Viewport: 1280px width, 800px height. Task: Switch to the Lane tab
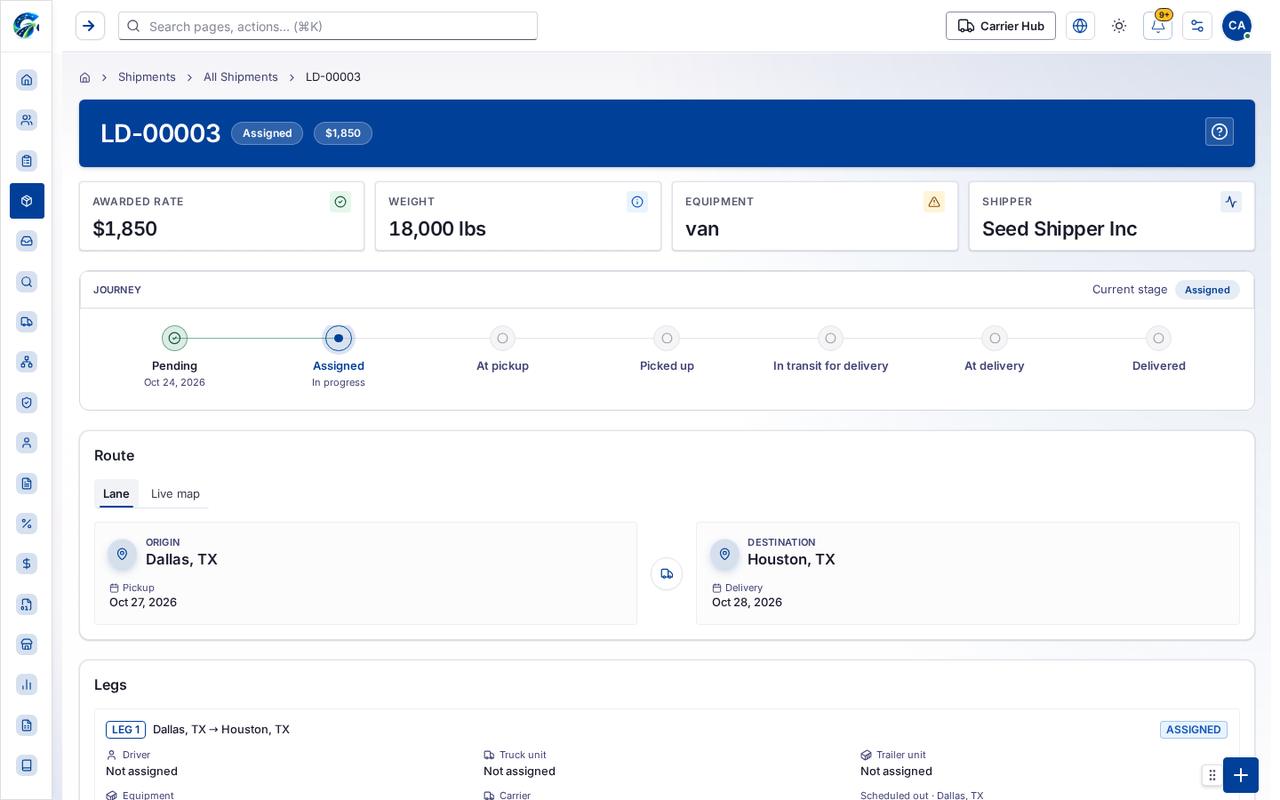pos(116,494)
